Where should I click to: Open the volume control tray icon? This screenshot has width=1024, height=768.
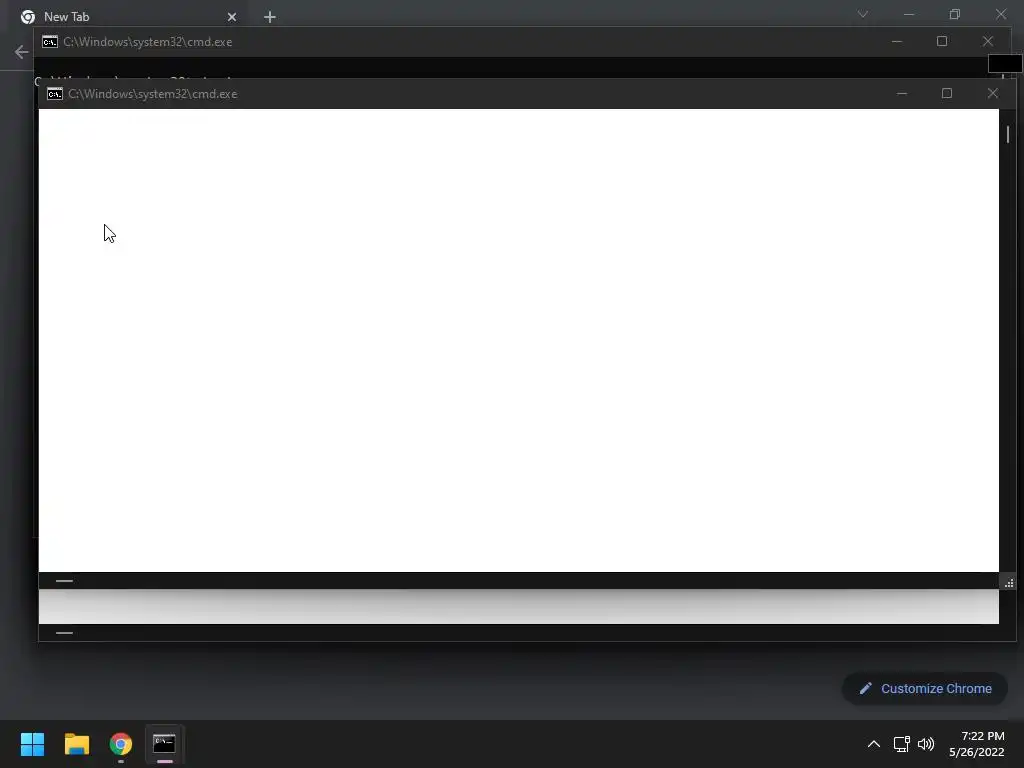tap(925, 744)
